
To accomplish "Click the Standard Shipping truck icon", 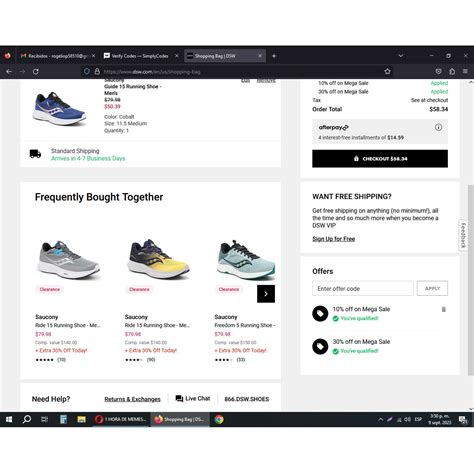I will (35, 154).
